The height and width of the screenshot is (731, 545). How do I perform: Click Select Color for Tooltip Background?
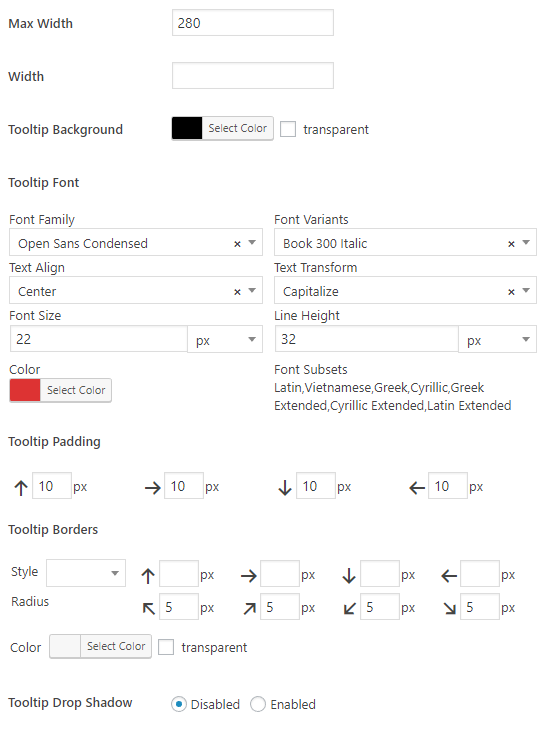pos(237,128)
